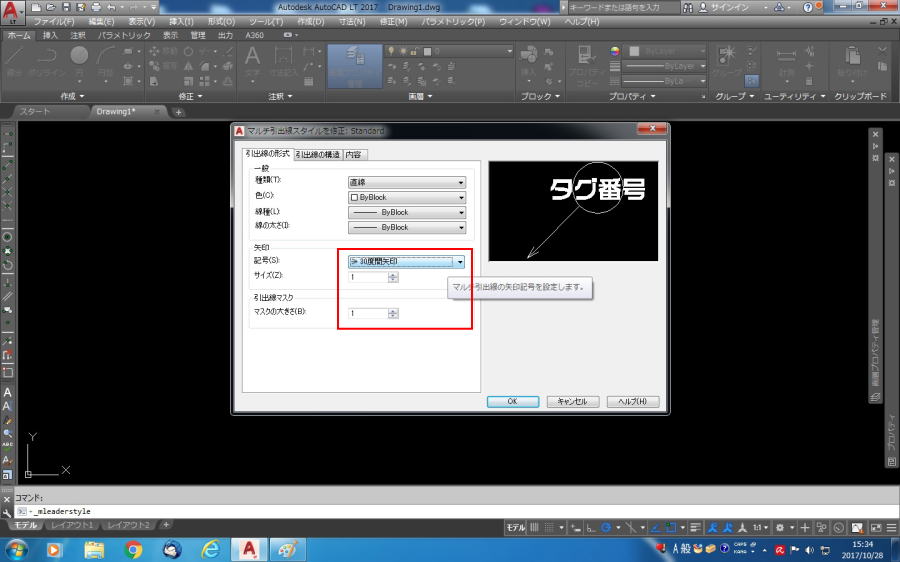Click the customization menu icon in status bar
The height and width of the screenshot is (562, 900).
[x=891, y=527]
